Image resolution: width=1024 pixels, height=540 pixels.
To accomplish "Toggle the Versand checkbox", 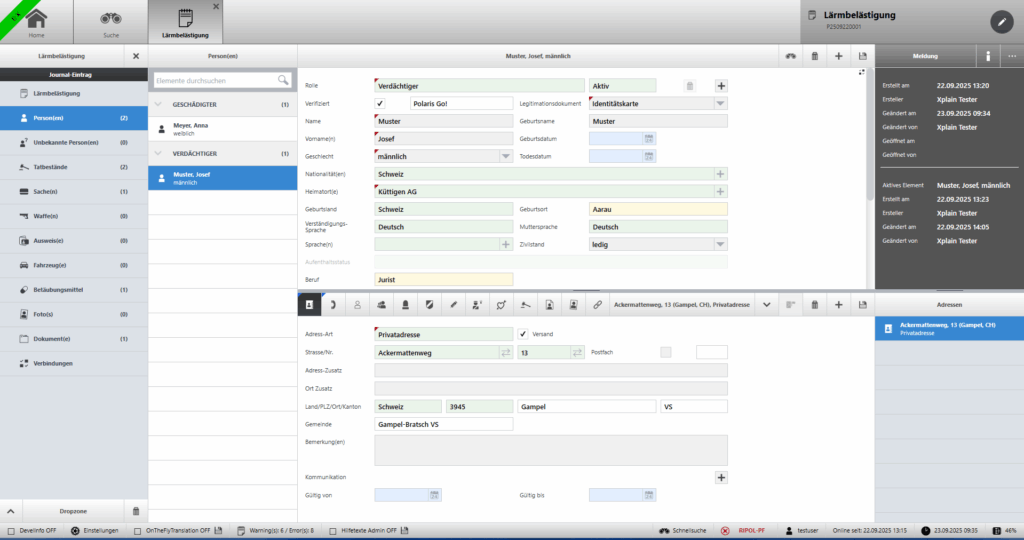I will pos(523,334).
